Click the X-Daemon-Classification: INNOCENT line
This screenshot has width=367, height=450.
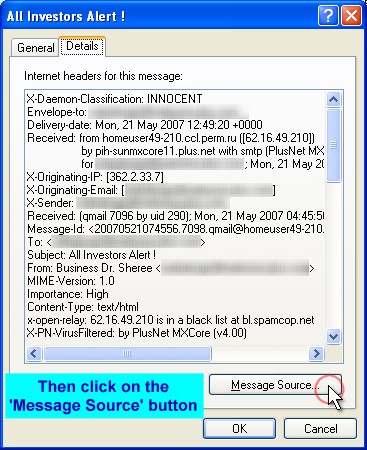click(115, 99)
